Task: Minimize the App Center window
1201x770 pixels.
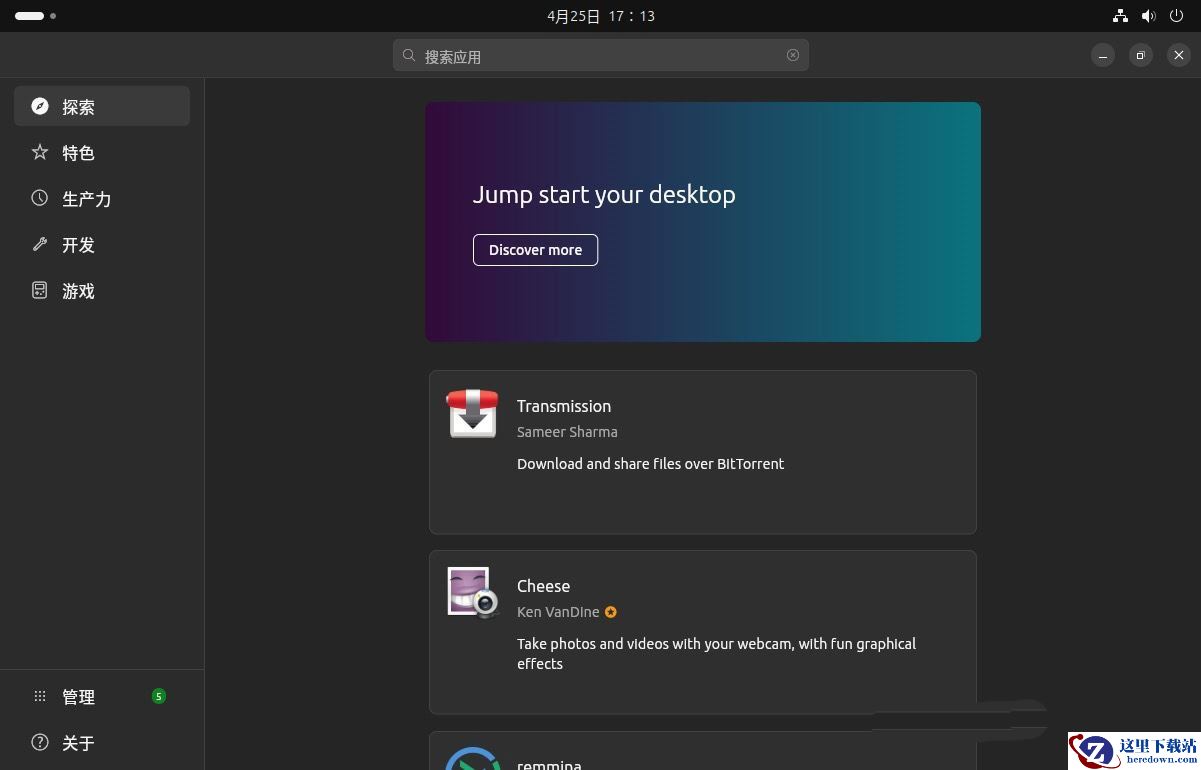Action: [x=1103, y=55]
